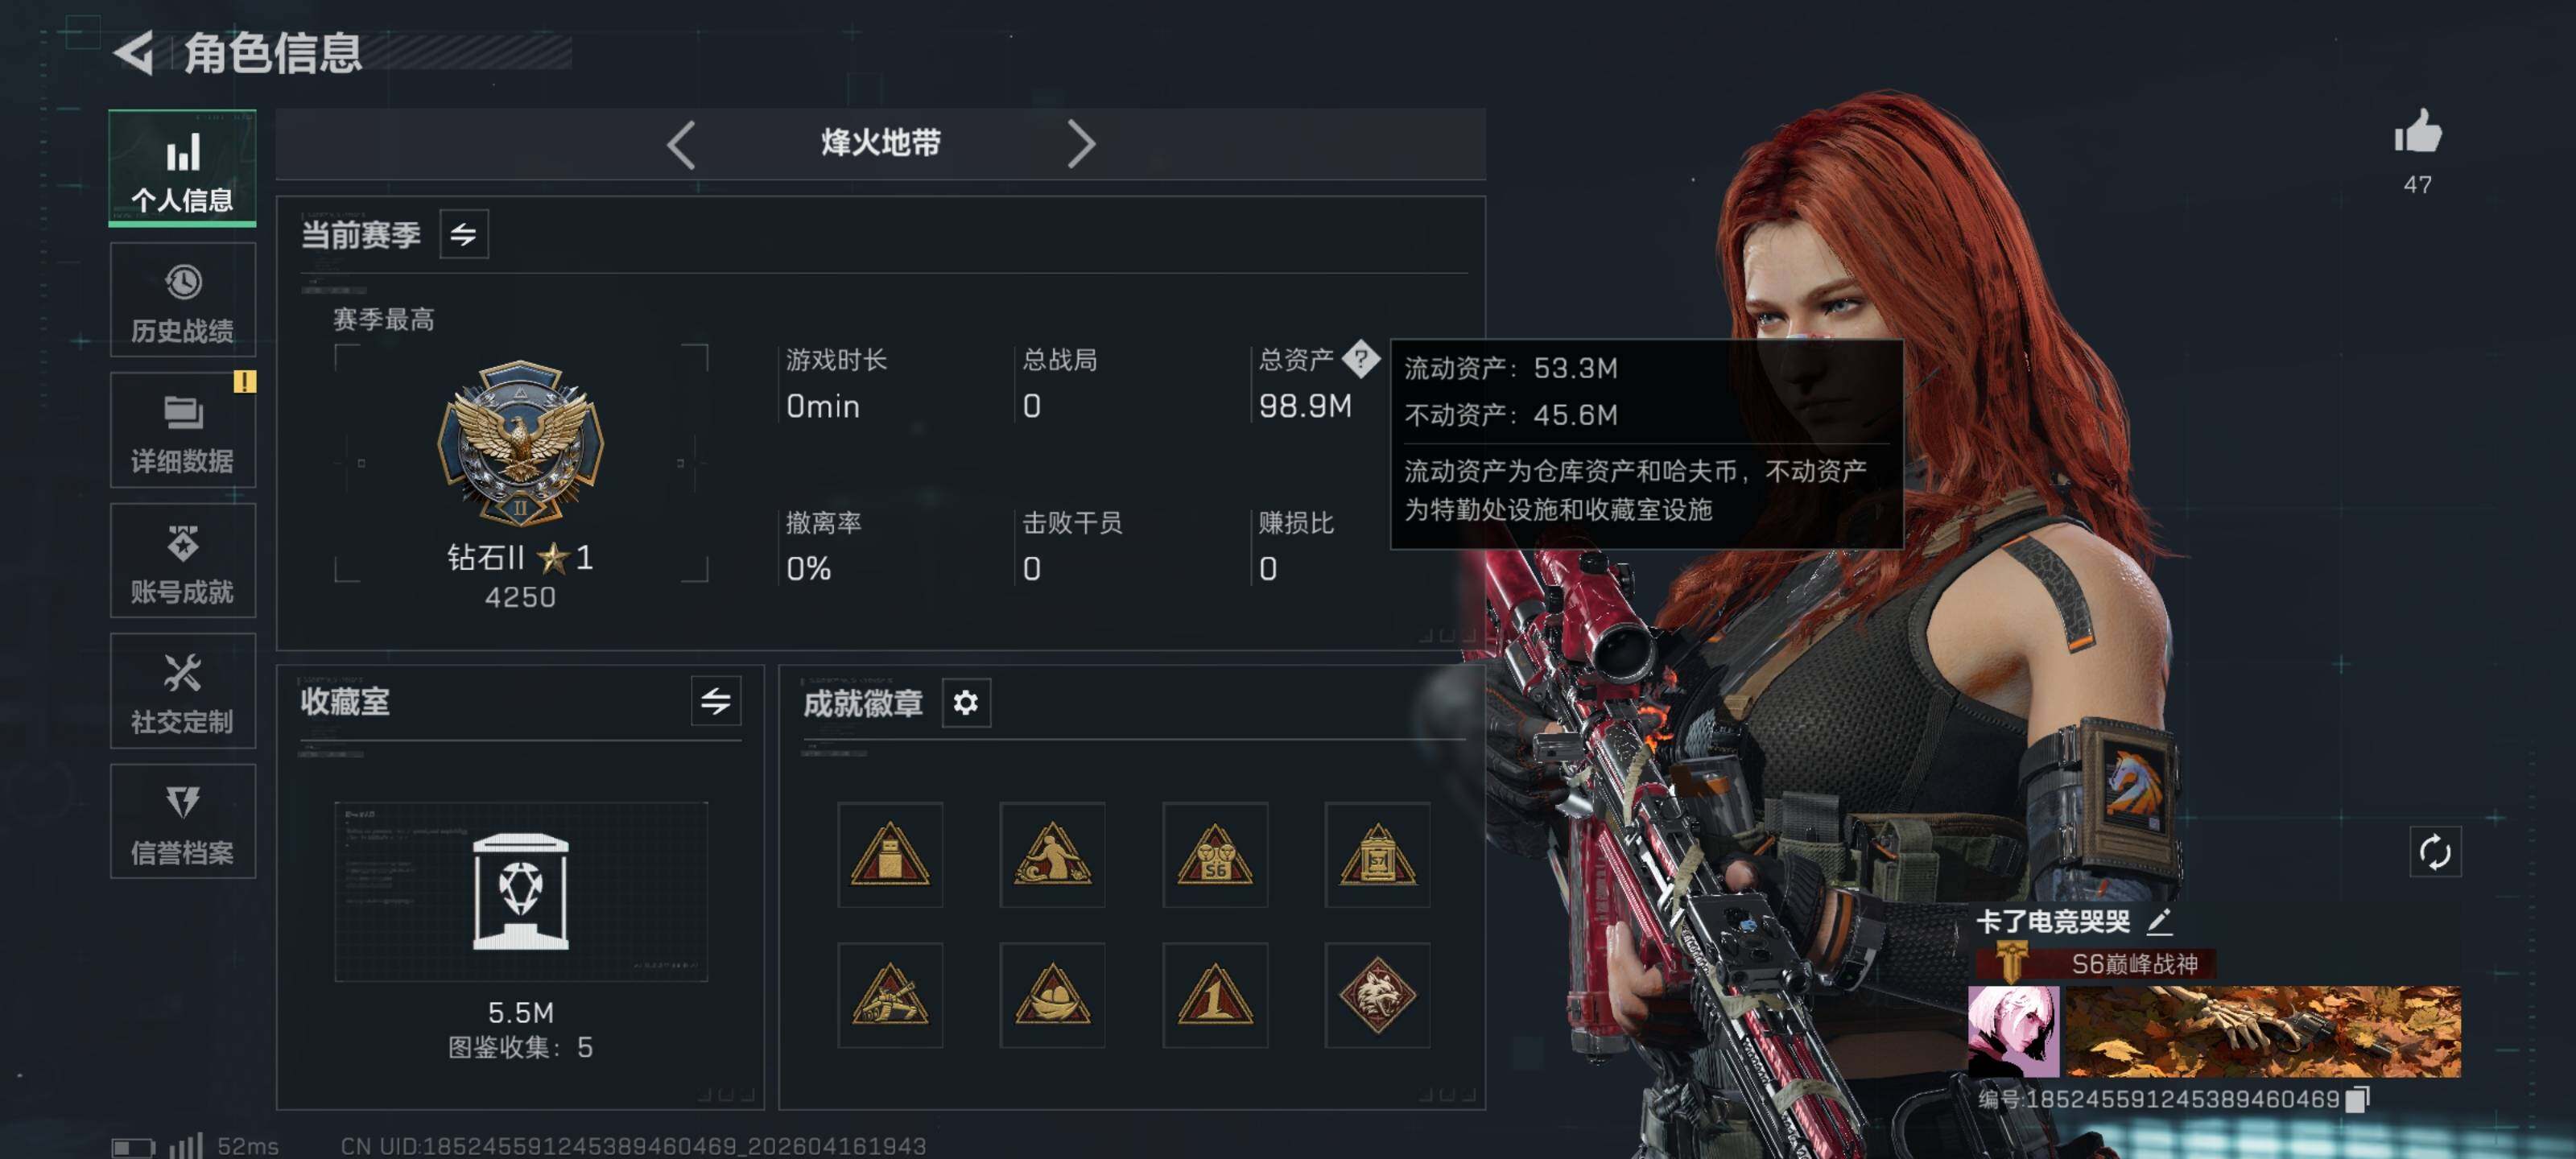Open the 账号成就 sidebar tab
2576x1159 pixels.
click(x=182, y=560)
